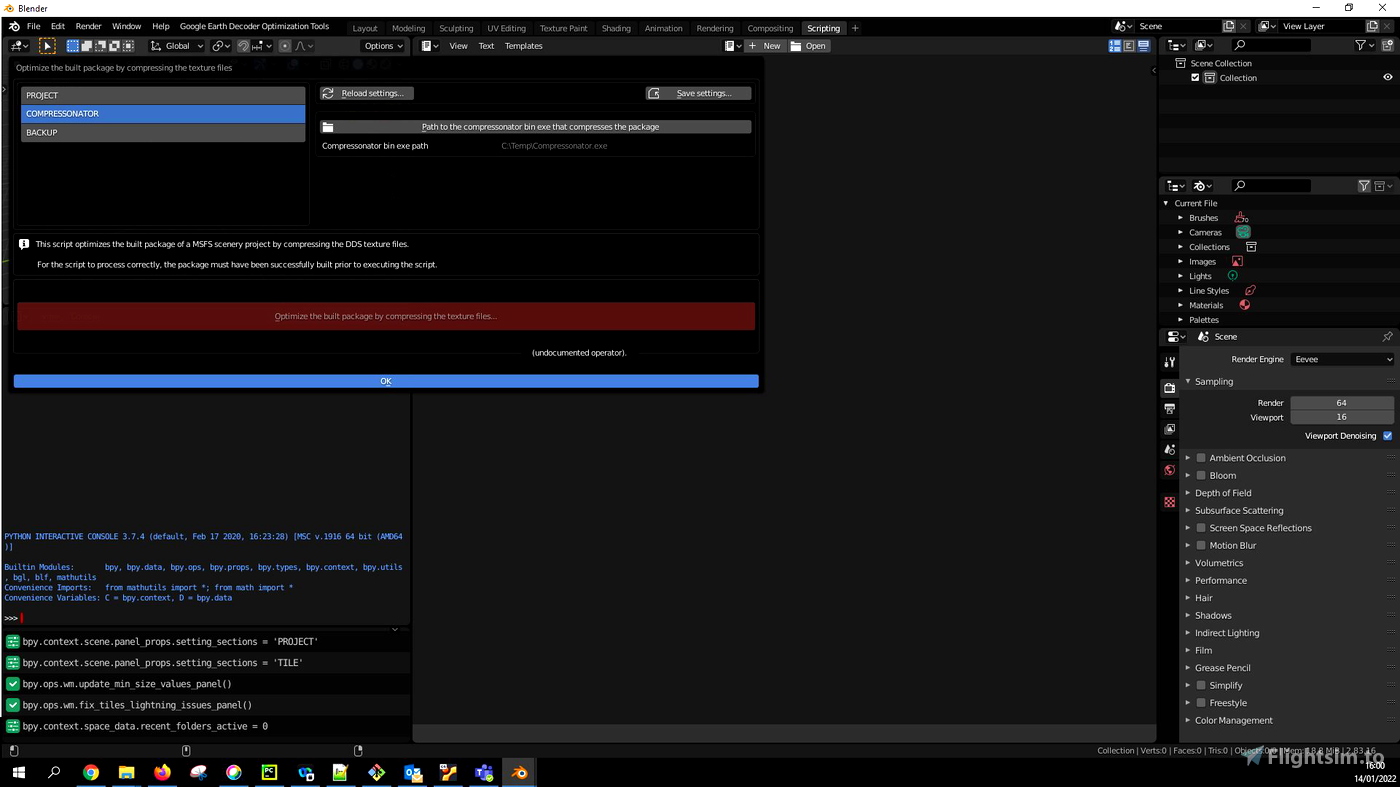
Task: Click the new scene copy icon
Action: (1229, 27)
